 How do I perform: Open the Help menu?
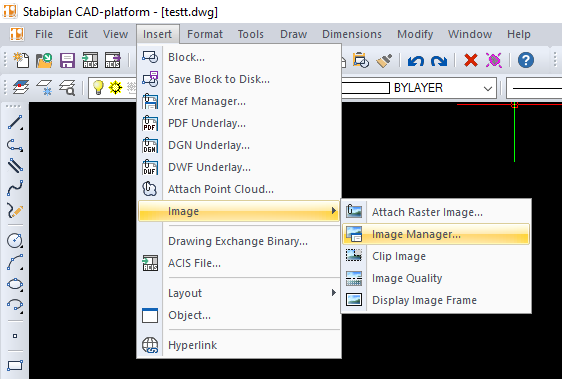[519, 34]
